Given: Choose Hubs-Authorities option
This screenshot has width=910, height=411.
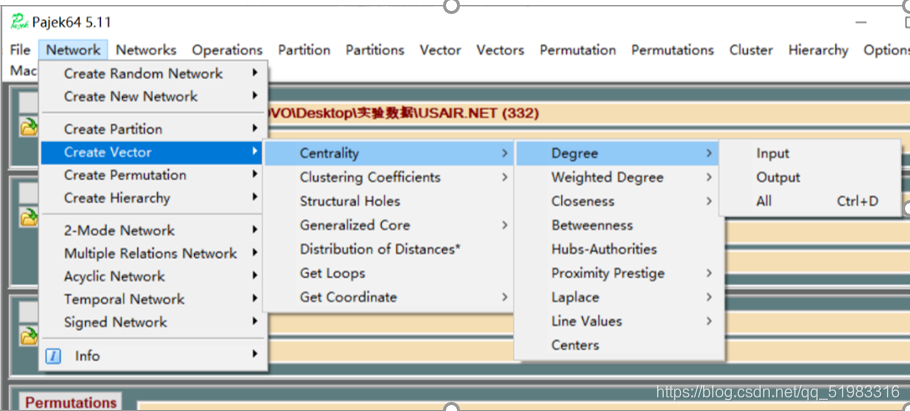Looking at the screenshot, I should pos(618,249).
